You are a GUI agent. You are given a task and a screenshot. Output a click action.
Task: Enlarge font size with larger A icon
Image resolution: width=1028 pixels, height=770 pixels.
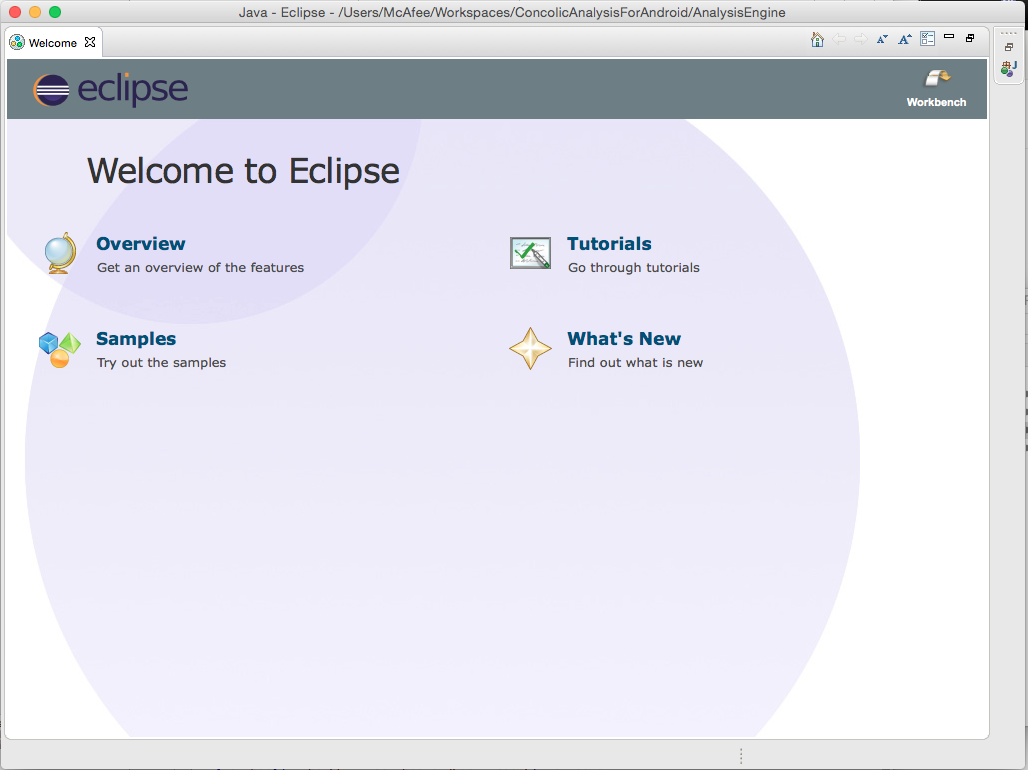point(905,39)
